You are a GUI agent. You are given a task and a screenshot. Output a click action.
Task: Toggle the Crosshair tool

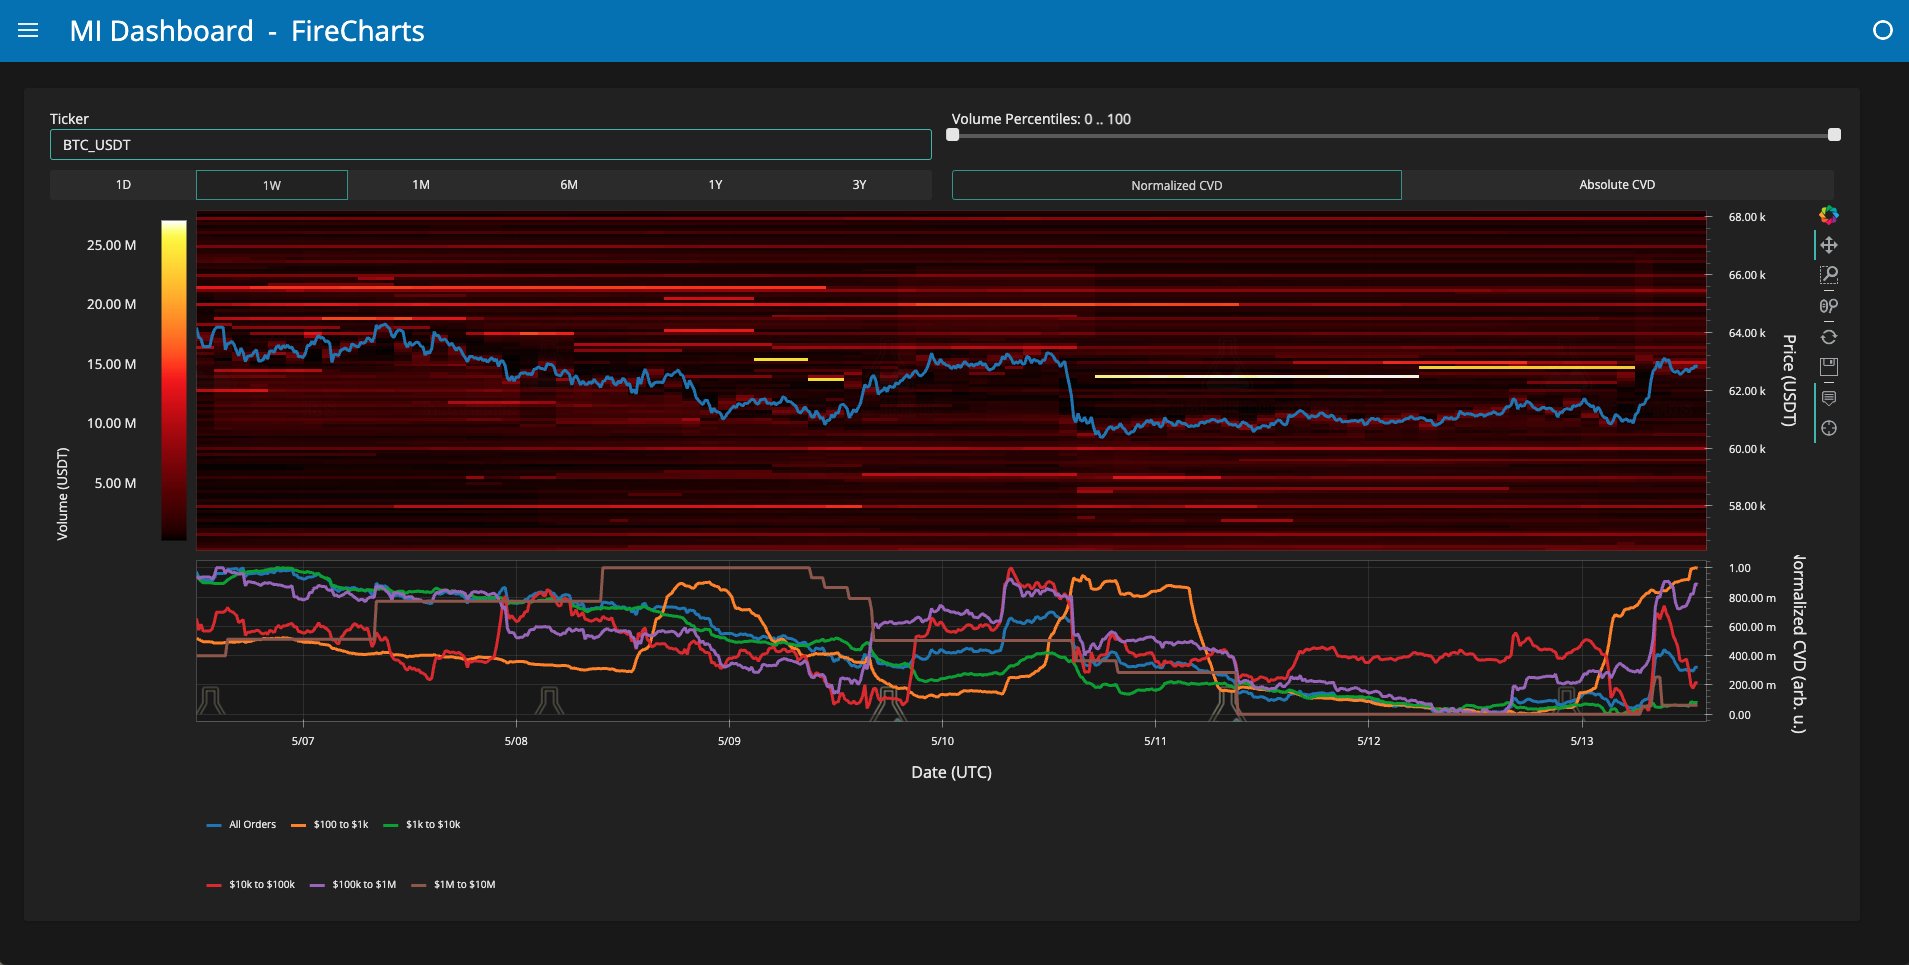(x=1829, y=428)
